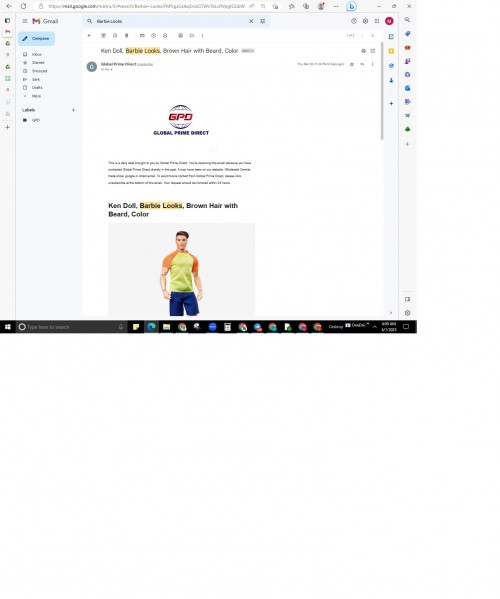The image size is (500, 599).
Task: Snooze this email from toolbar
Action: point(154,36)
